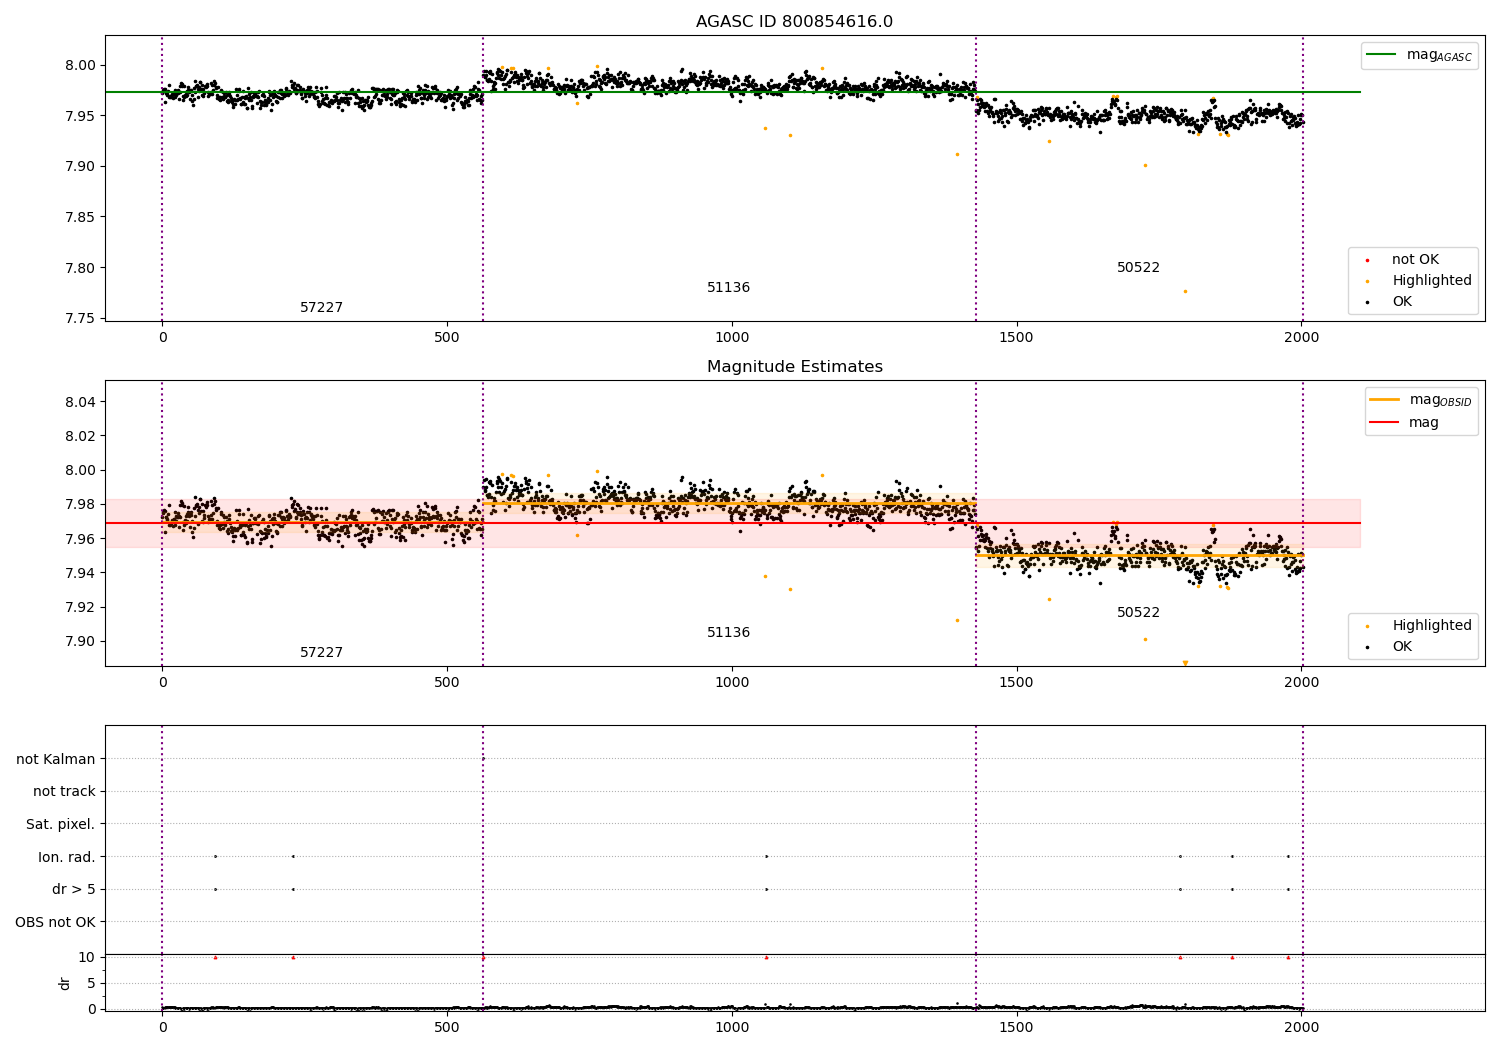Click the 'not Kalman' dot near x=560

pos(483,759)
